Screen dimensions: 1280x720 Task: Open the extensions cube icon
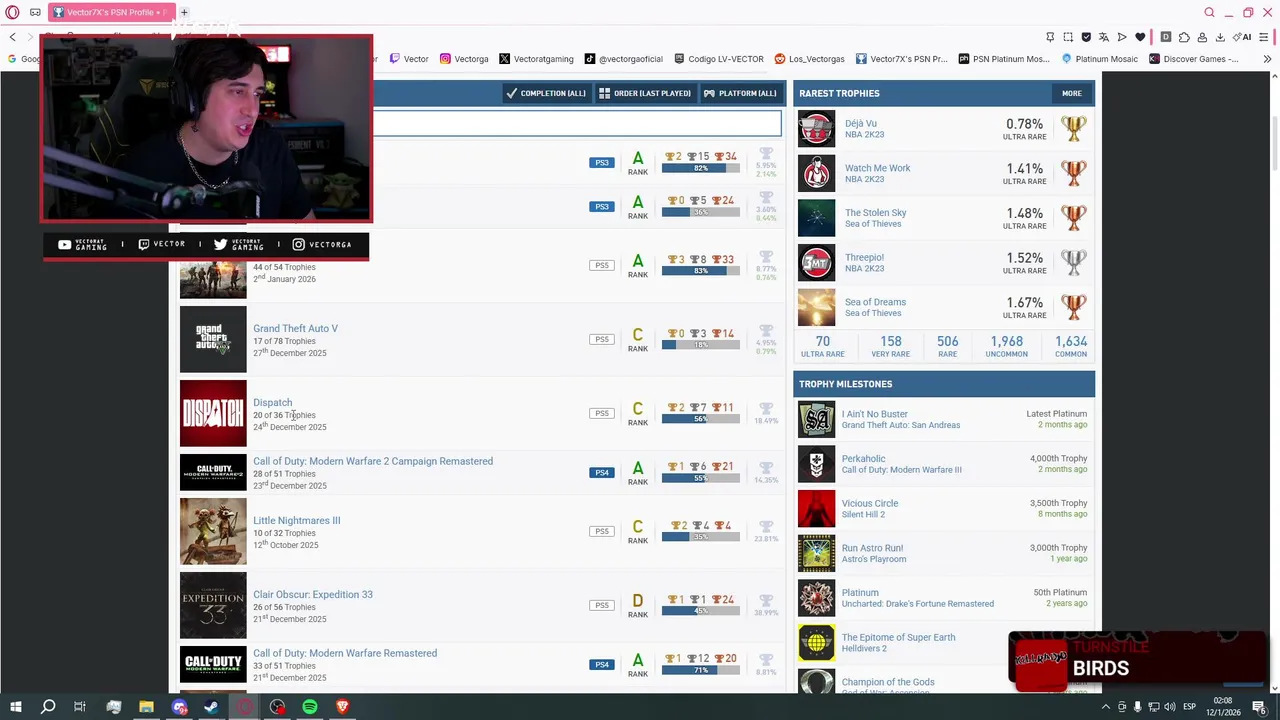point(1184,37)
